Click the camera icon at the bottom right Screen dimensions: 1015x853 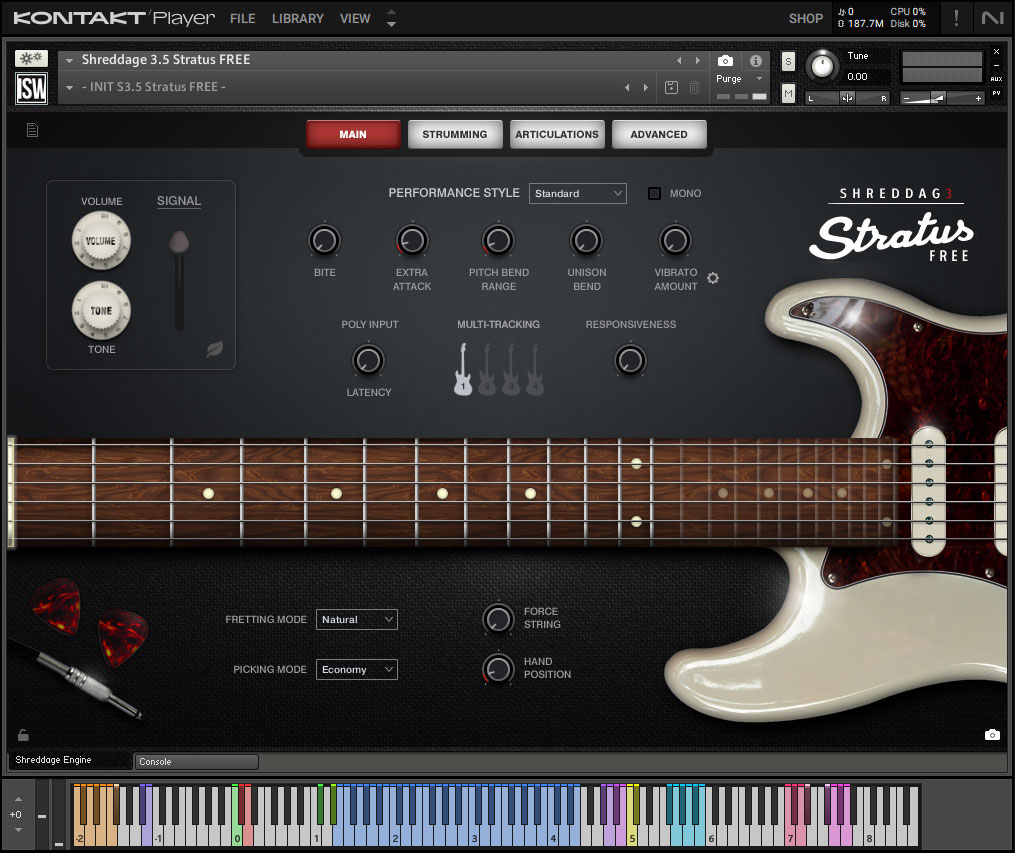992,735
